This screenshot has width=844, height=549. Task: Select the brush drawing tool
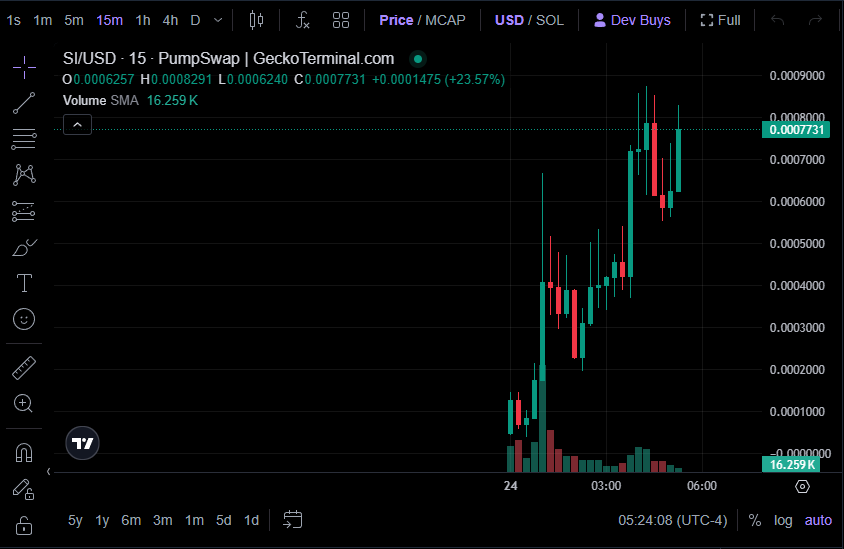point(24,248)
